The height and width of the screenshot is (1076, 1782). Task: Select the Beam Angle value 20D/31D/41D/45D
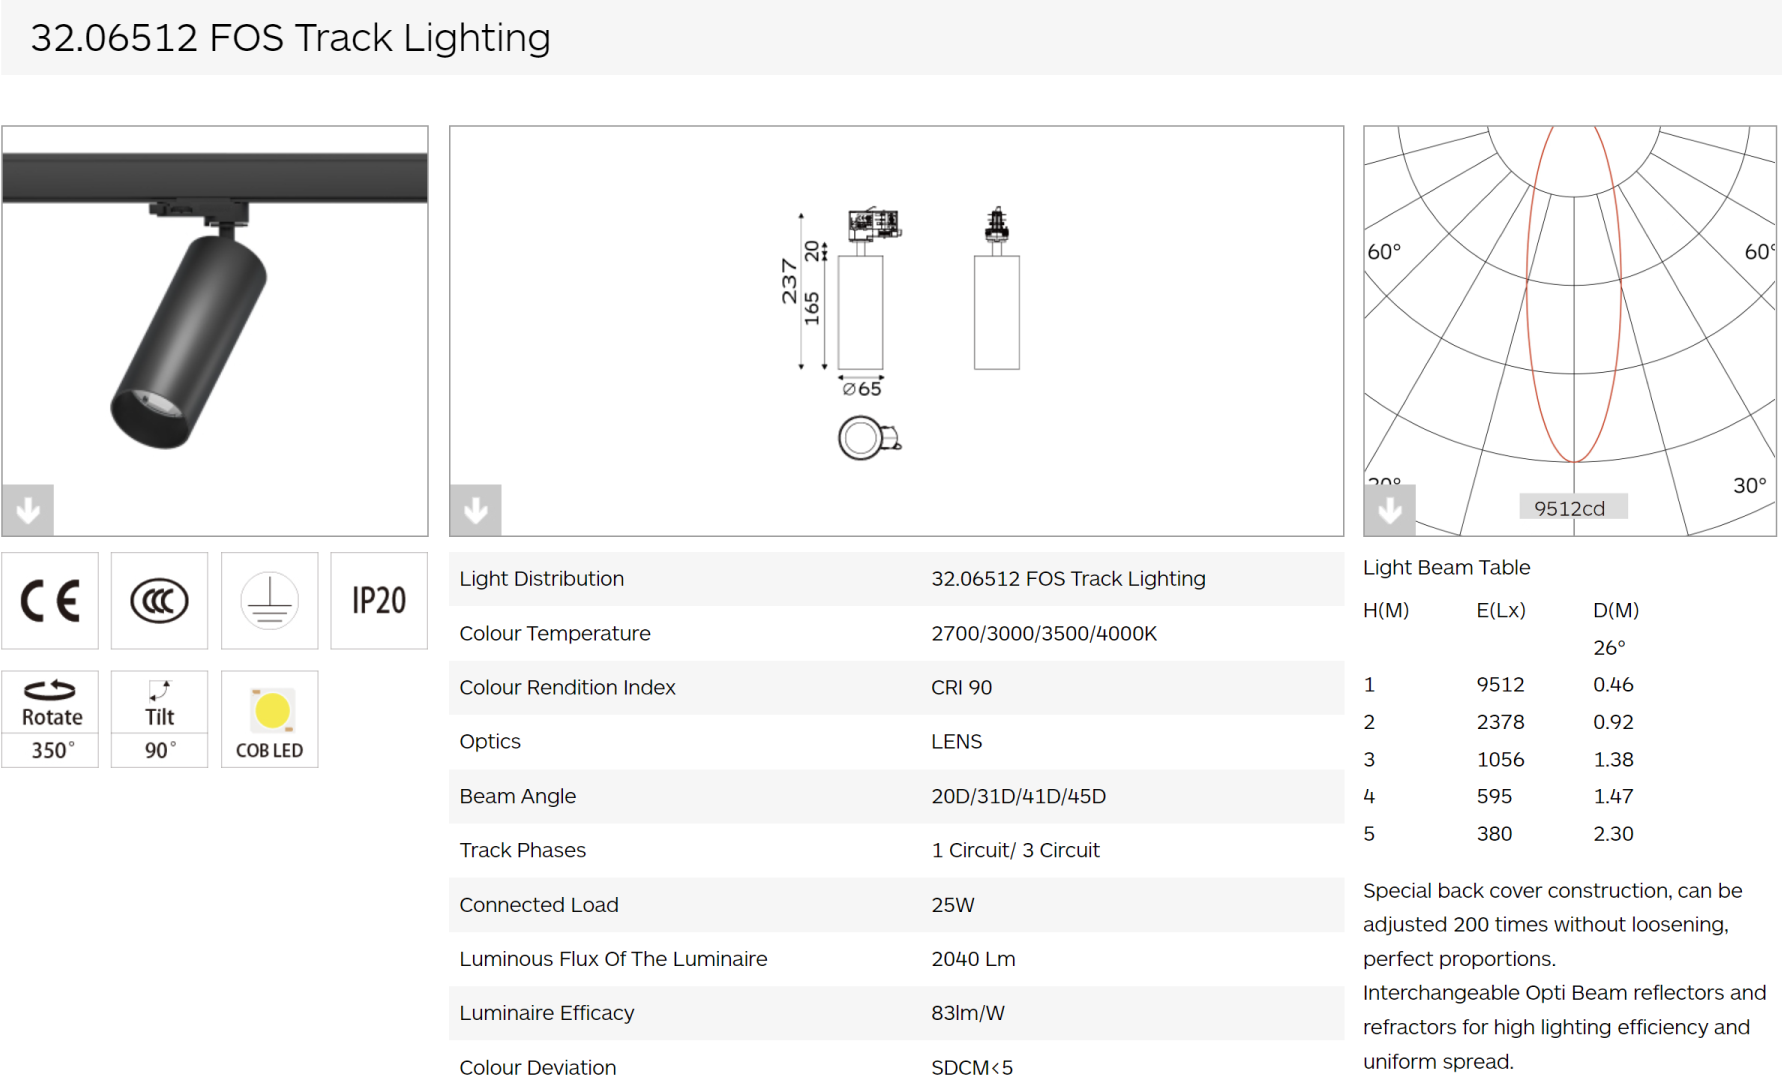(x=1018, y=796)
